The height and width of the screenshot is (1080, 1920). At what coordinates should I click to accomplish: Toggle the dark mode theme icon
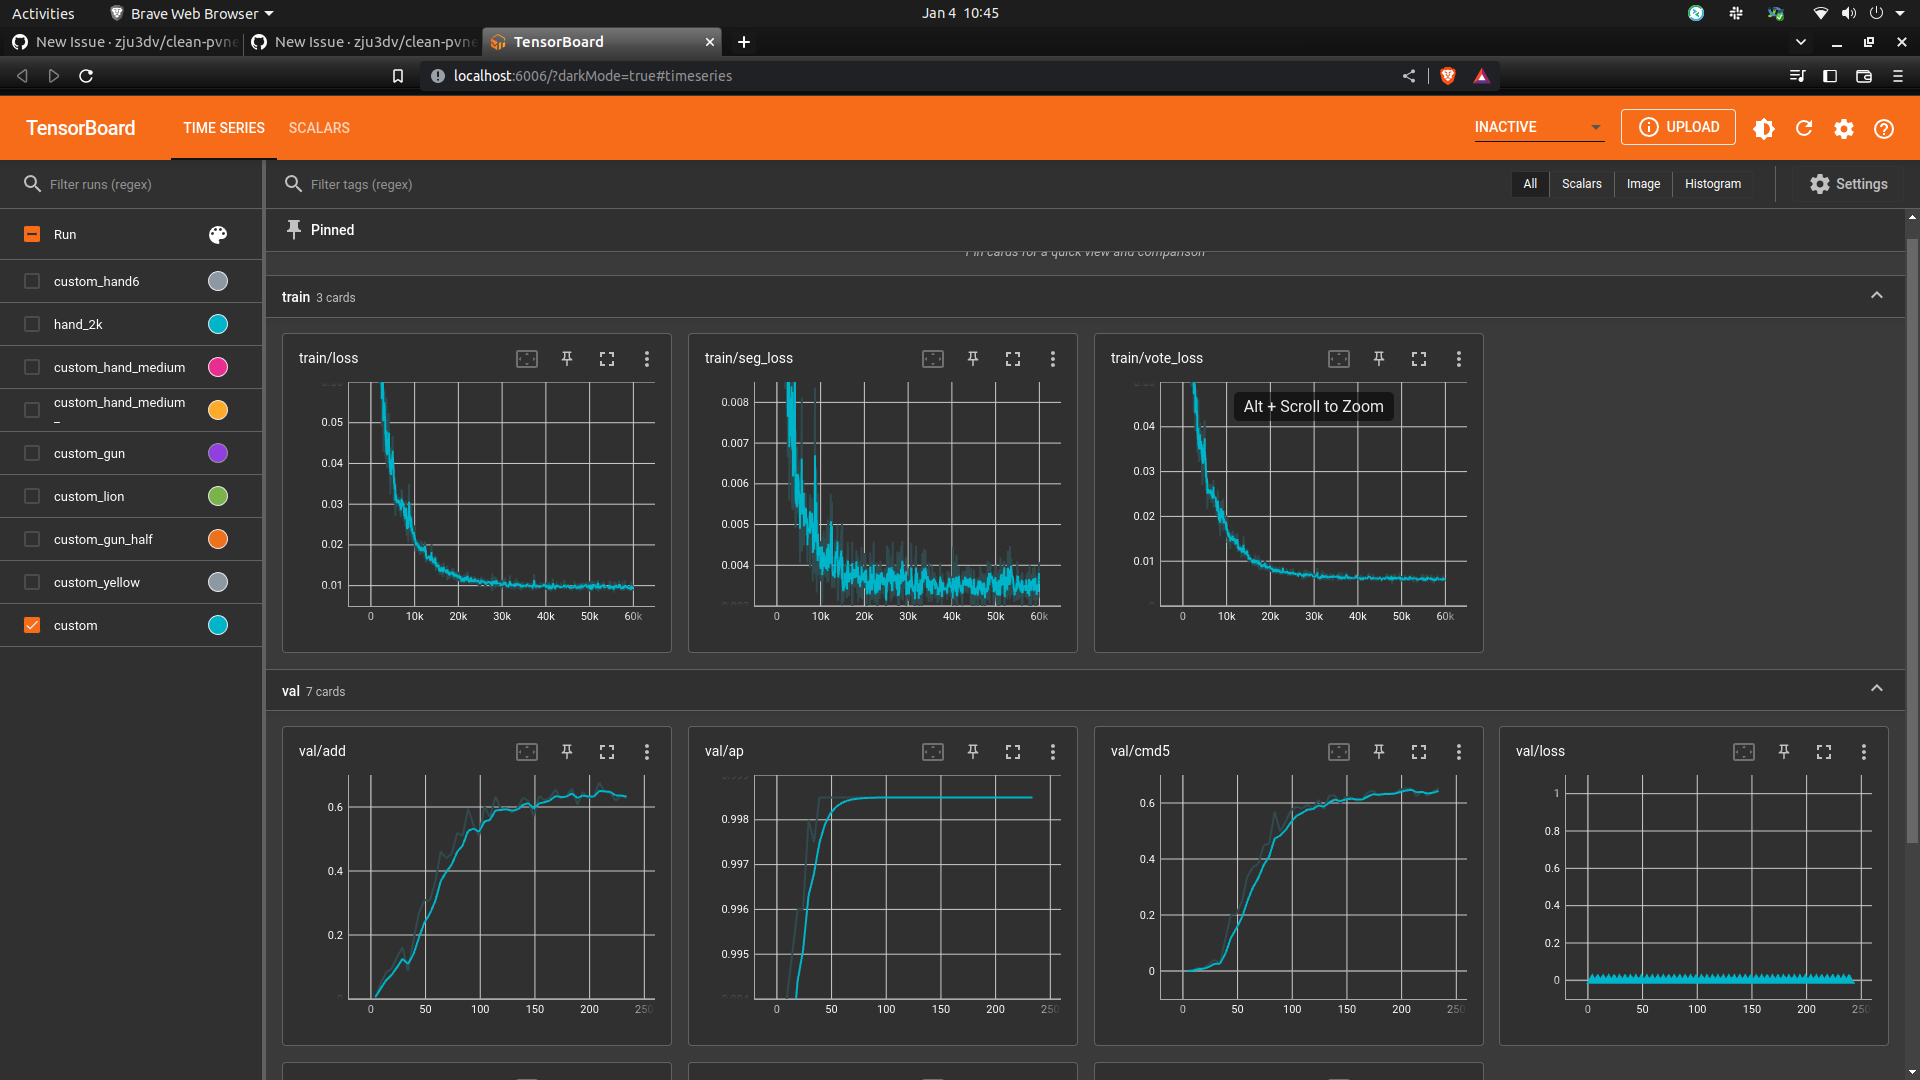point(1764,128)
